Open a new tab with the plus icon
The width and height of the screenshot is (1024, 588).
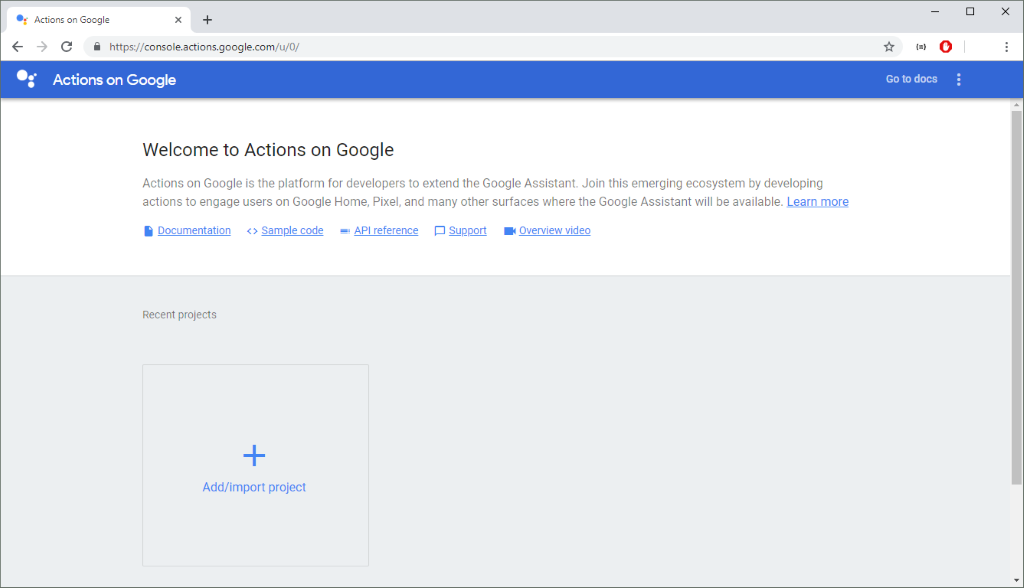click(207, 20)
